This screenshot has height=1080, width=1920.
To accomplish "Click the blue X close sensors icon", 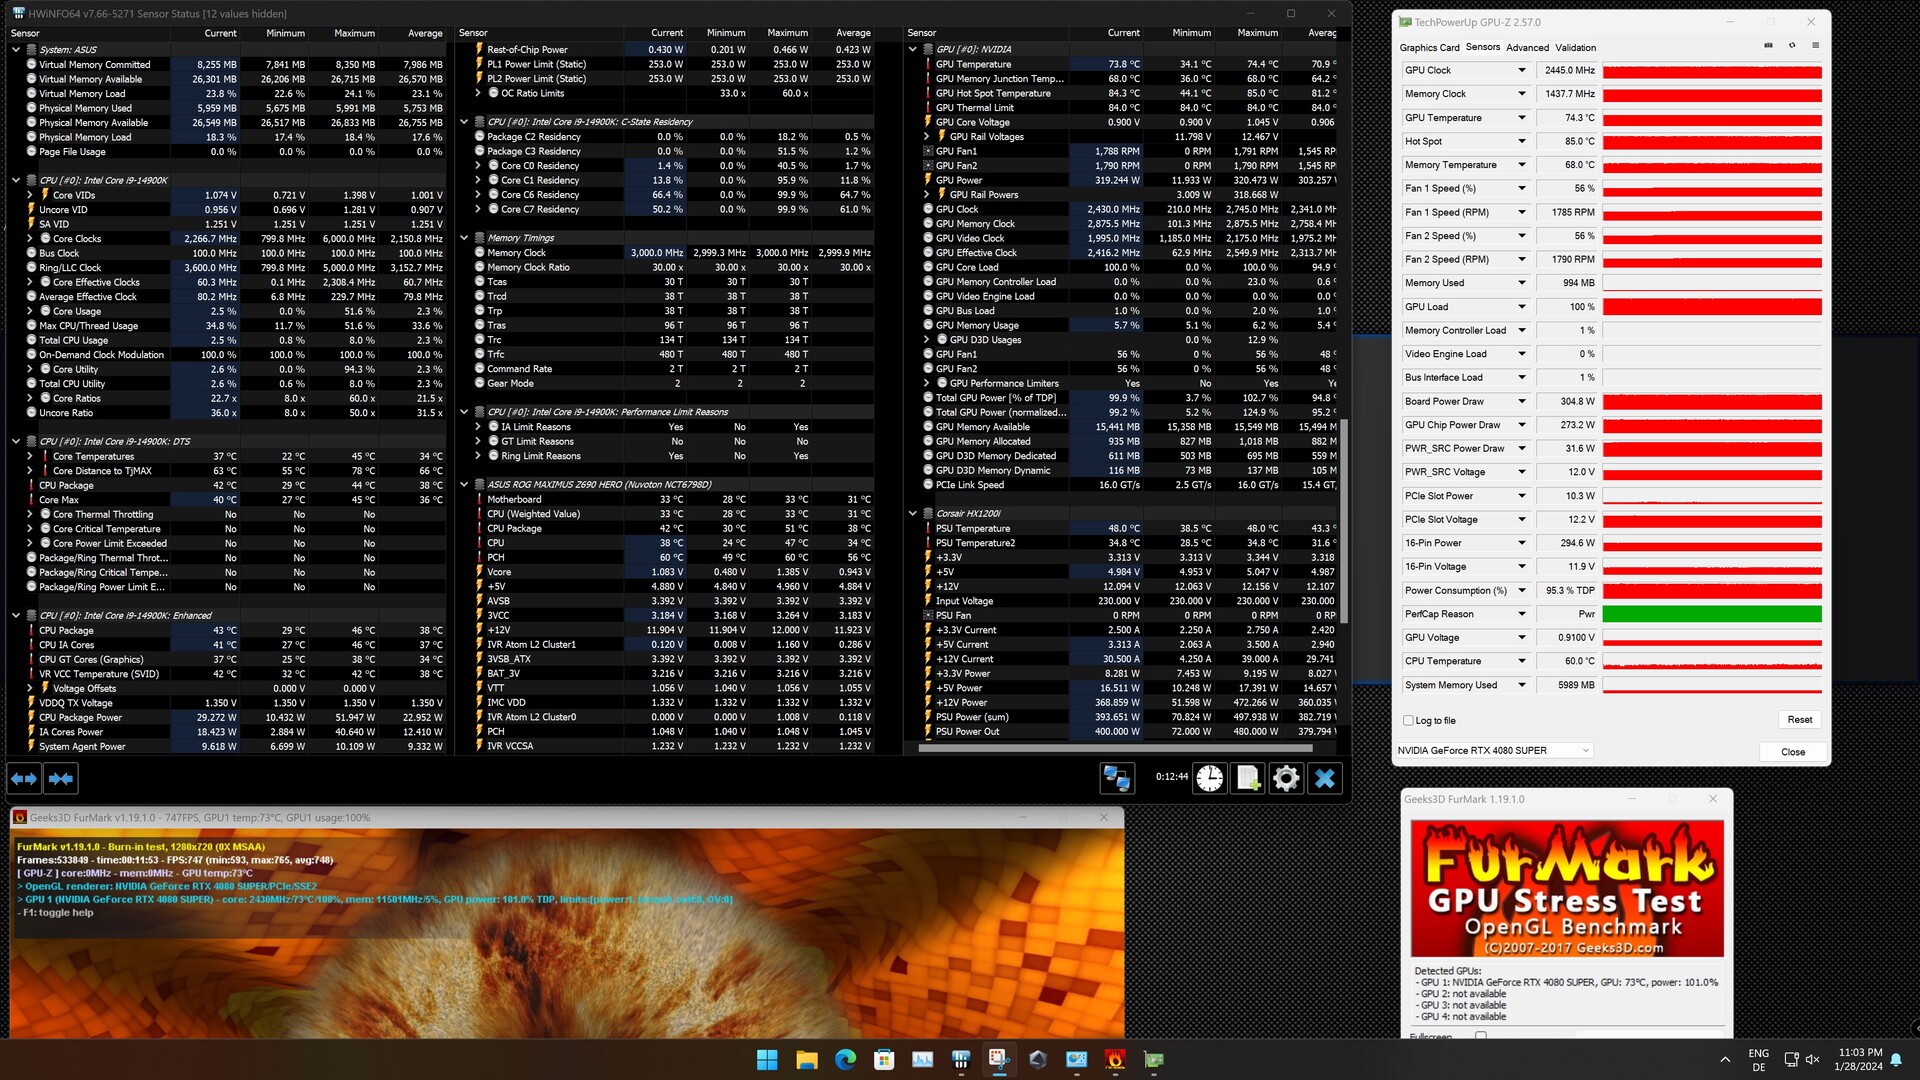I will click(1325, 778).
